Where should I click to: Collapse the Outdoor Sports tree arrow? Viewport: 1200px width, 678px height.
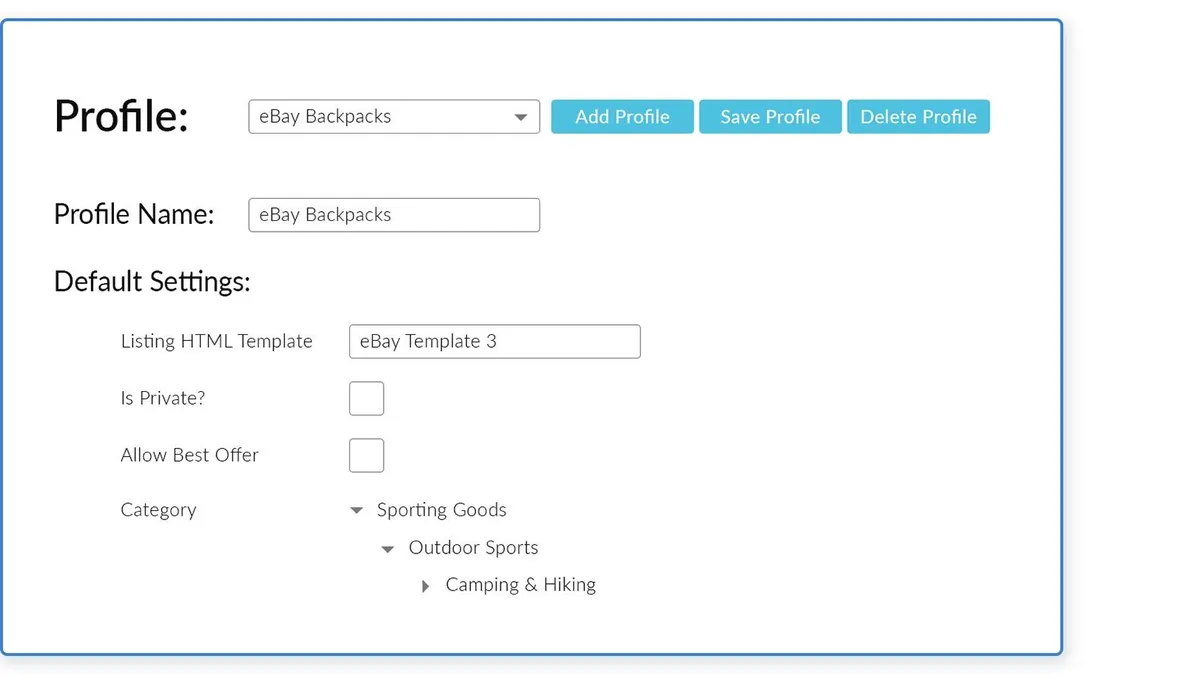pos(388,549)
